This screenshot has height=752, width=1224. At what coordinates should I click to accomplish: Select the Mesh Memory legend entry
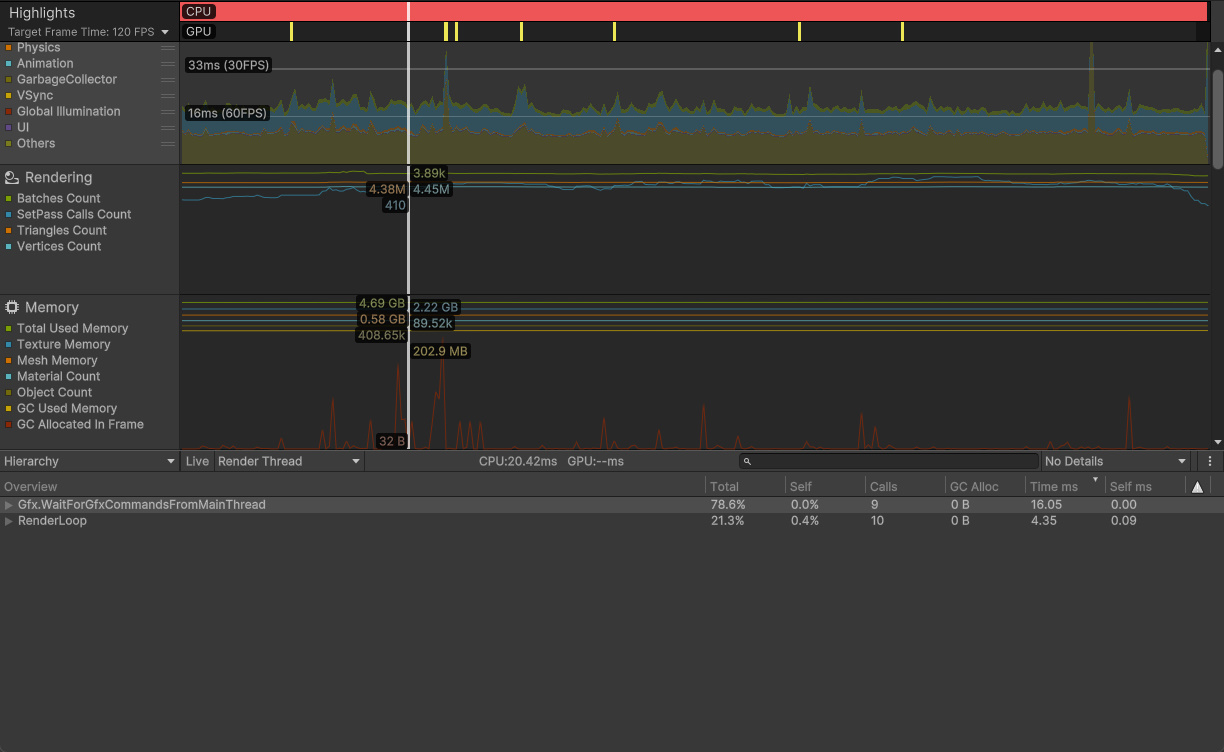(x=57, y=360)
